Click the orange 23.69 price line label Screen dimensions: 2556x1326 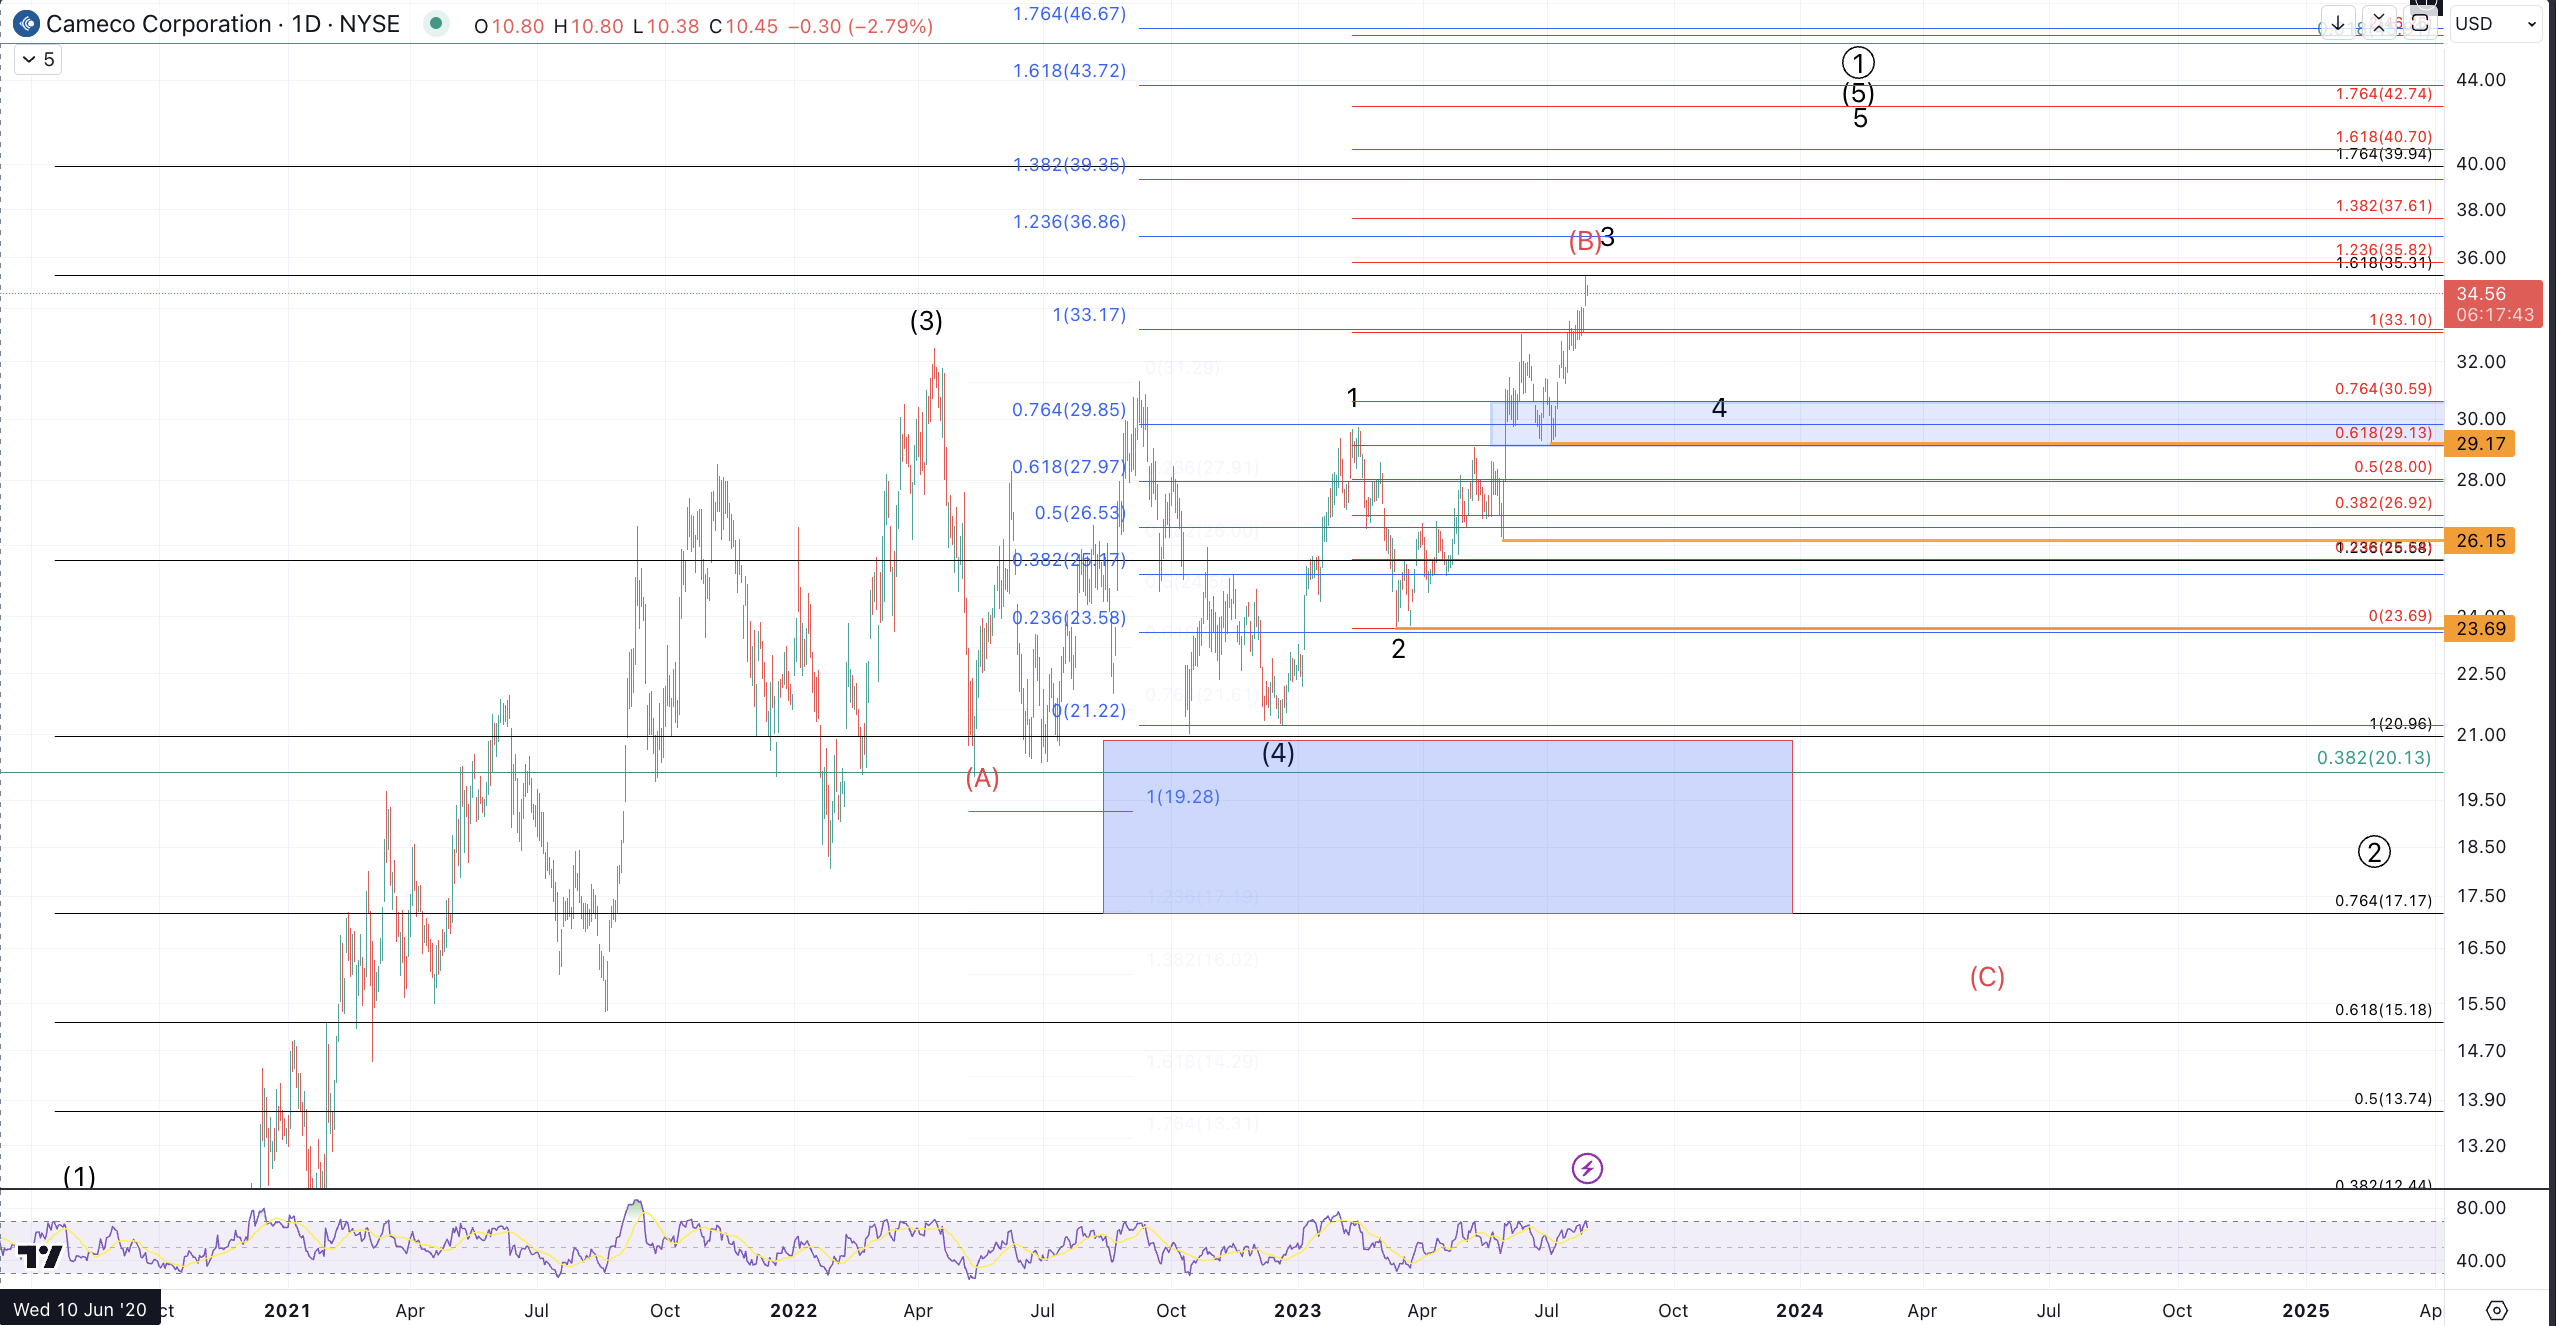pos(2480,629)
